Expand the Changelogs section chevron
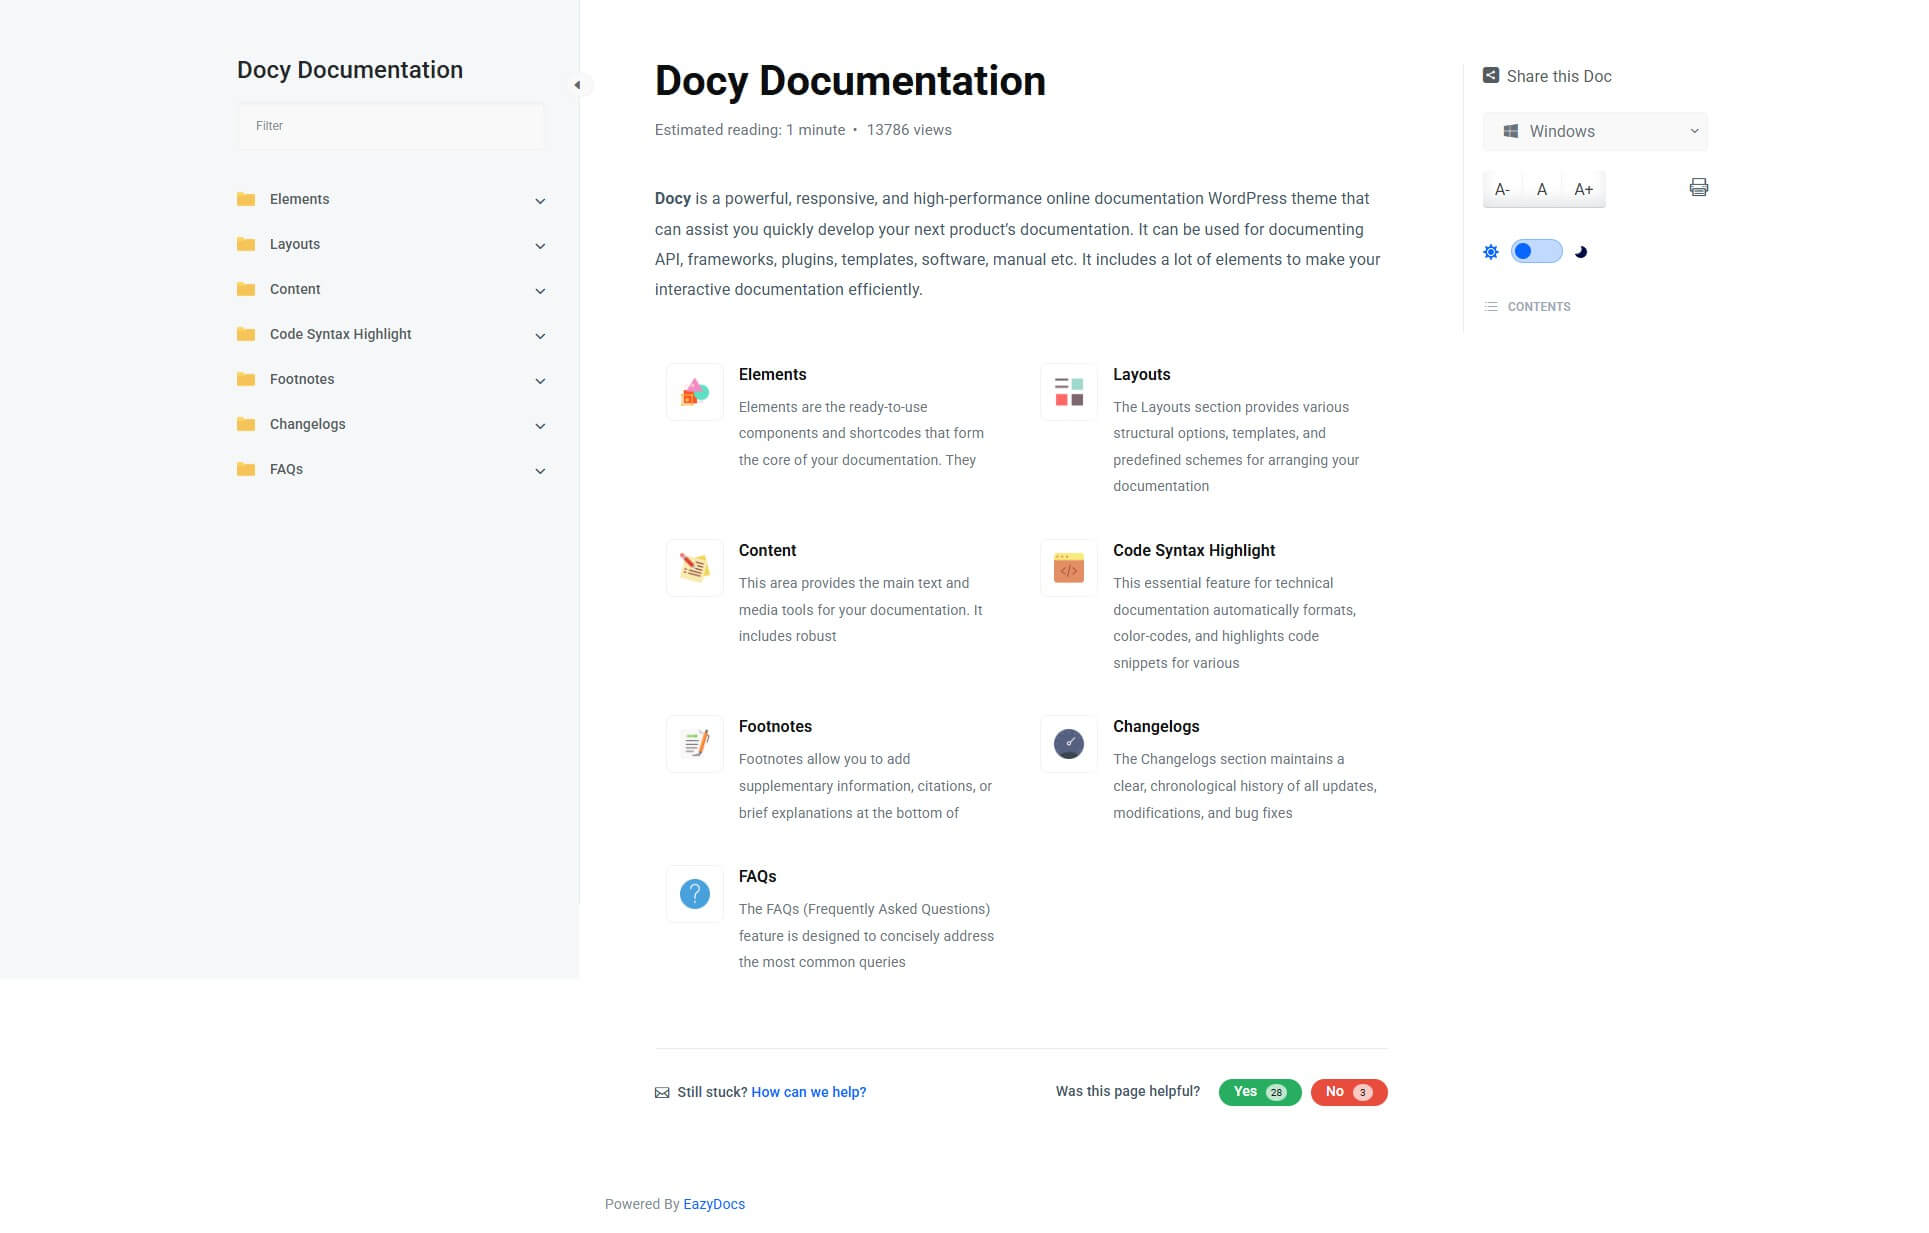 (x=540, y=426)
